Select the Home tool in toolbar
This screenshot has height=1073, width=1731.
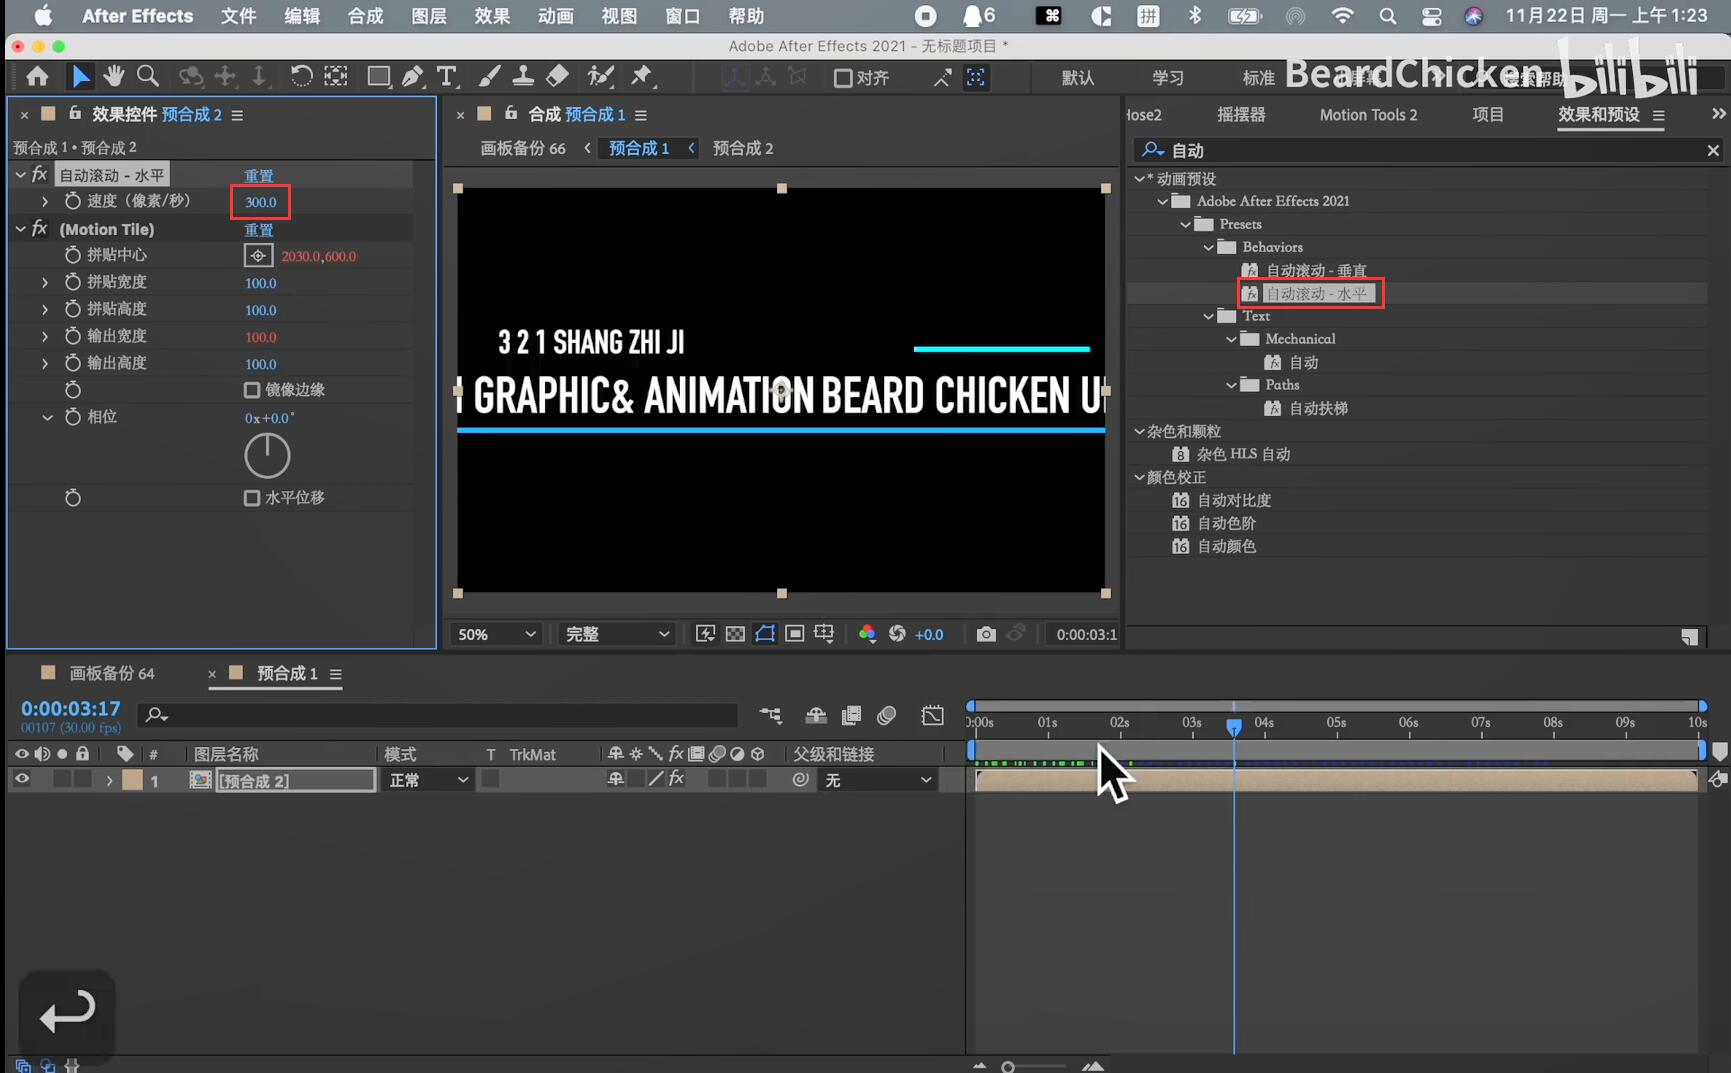click(x=37, y=76)
